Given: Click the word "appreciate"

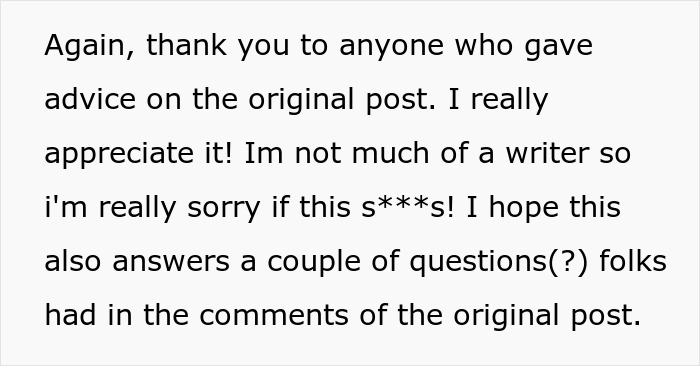Looking at the screenshot, I should click(119, 155).
